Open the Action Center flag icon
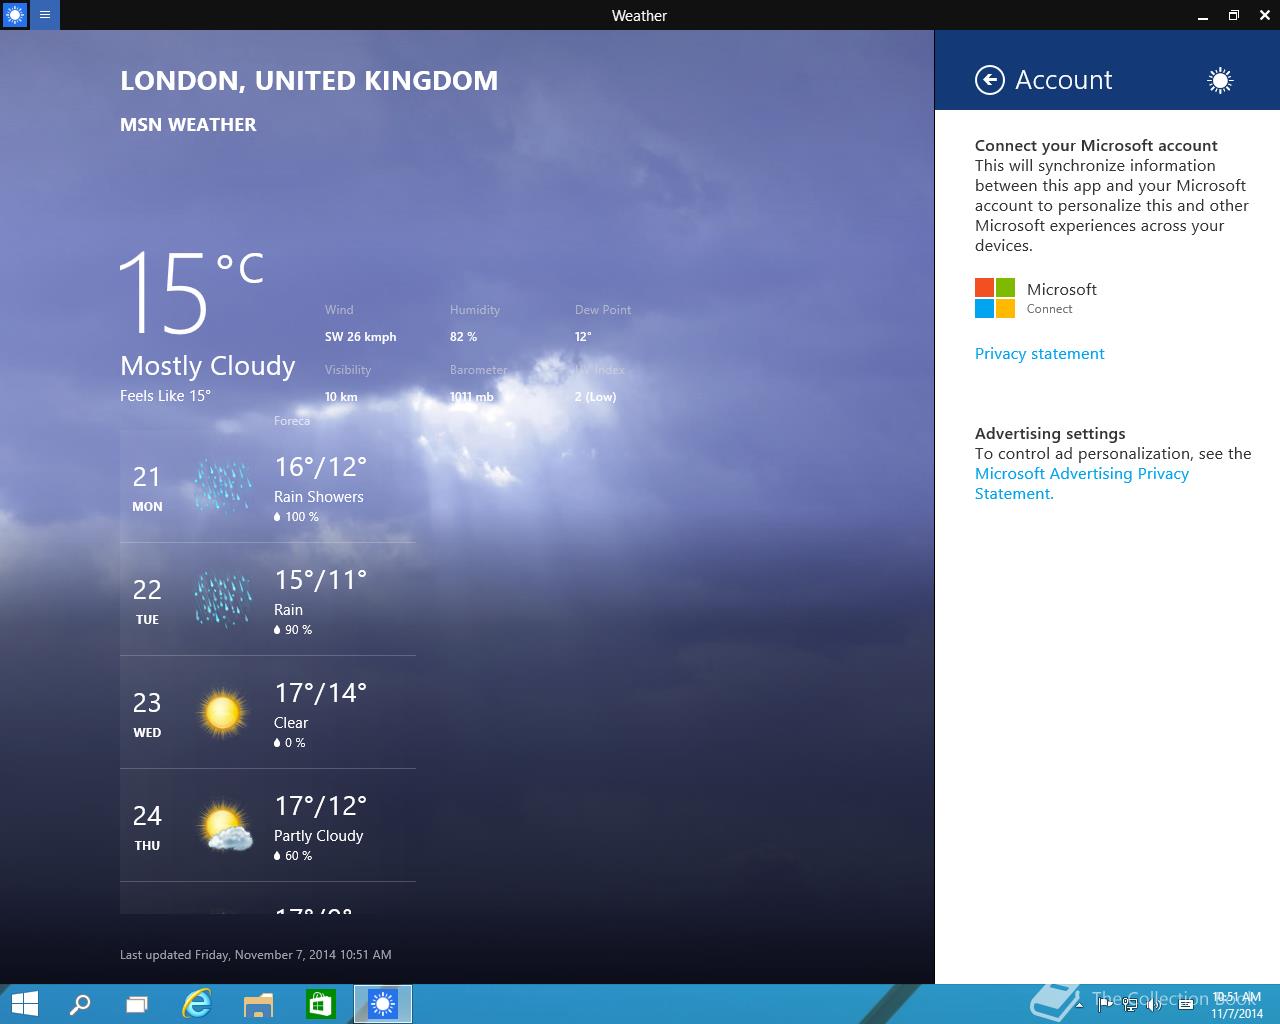1280x1024 pixels. (1105, 1005)
